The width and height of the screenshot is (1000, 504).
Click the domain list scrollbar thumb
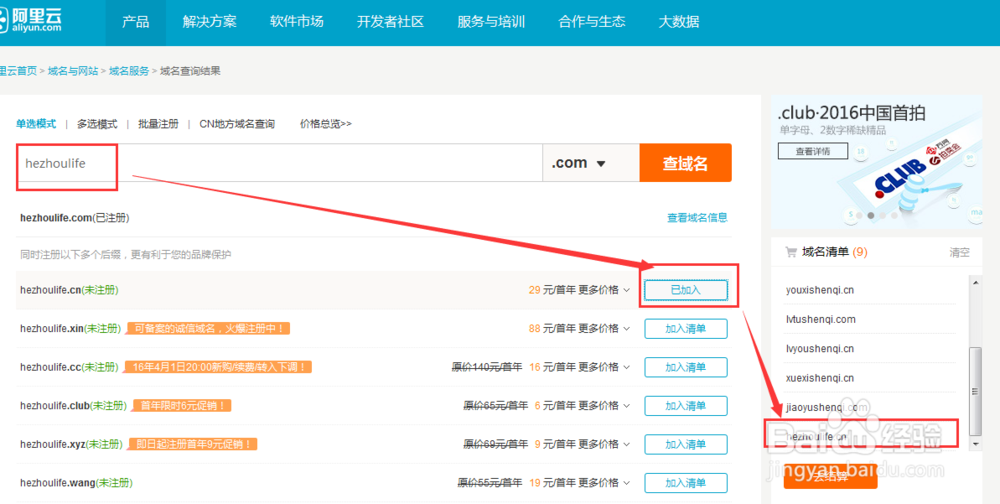pos(975,391)
